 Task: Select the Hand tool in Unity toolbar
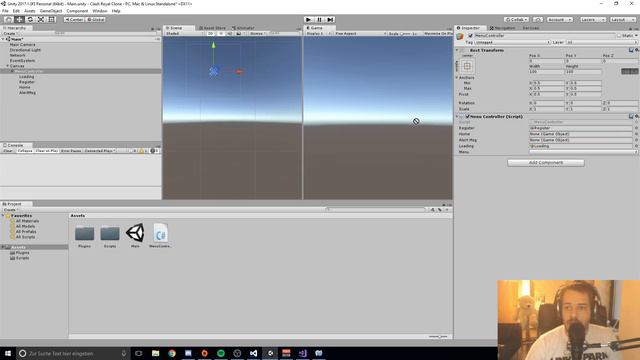(8, 20)
